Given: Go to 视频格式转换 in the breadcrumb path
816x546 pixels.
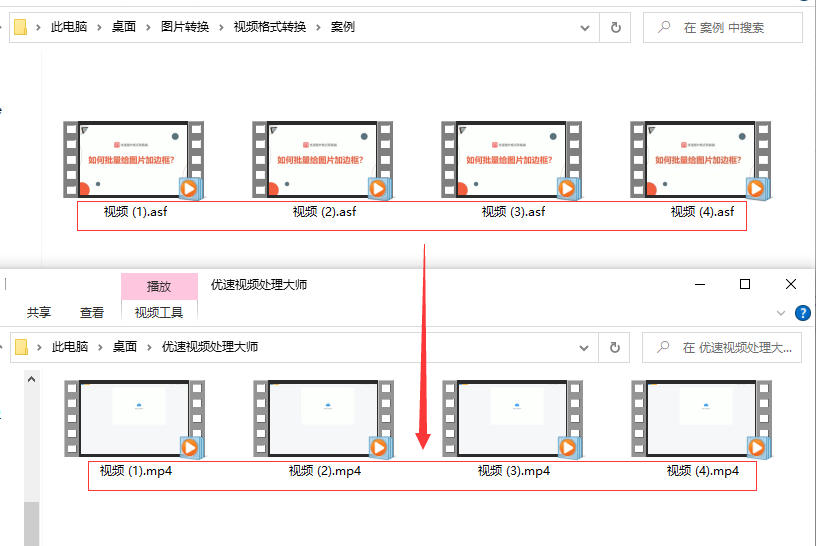Looking at the screenshot, I should [x=269, y=28].
